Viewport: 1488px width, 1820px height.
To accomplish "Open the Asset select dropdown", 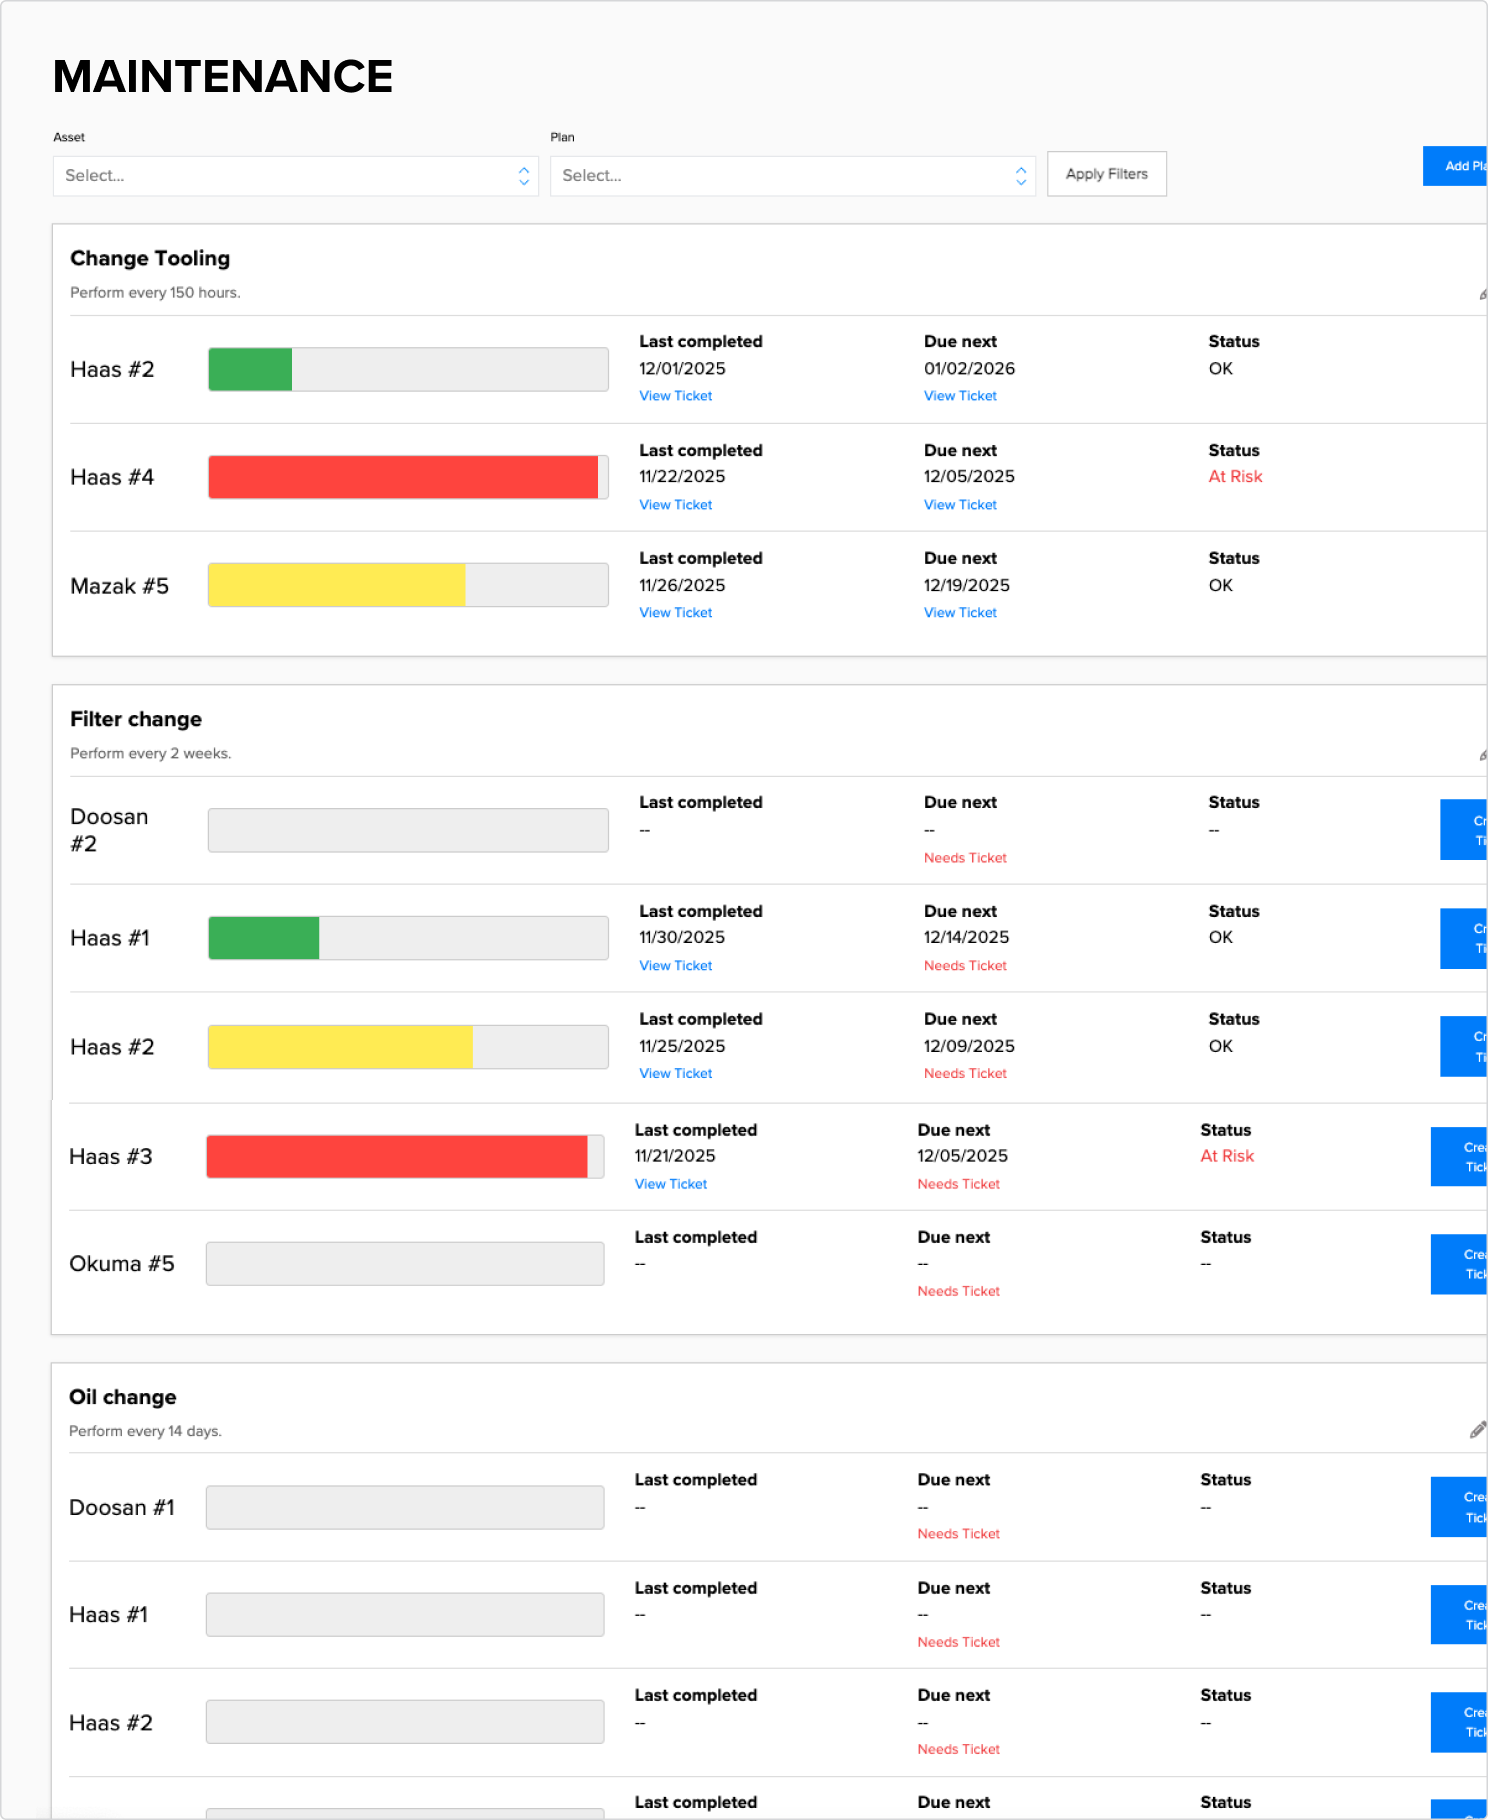I will 295,176.
